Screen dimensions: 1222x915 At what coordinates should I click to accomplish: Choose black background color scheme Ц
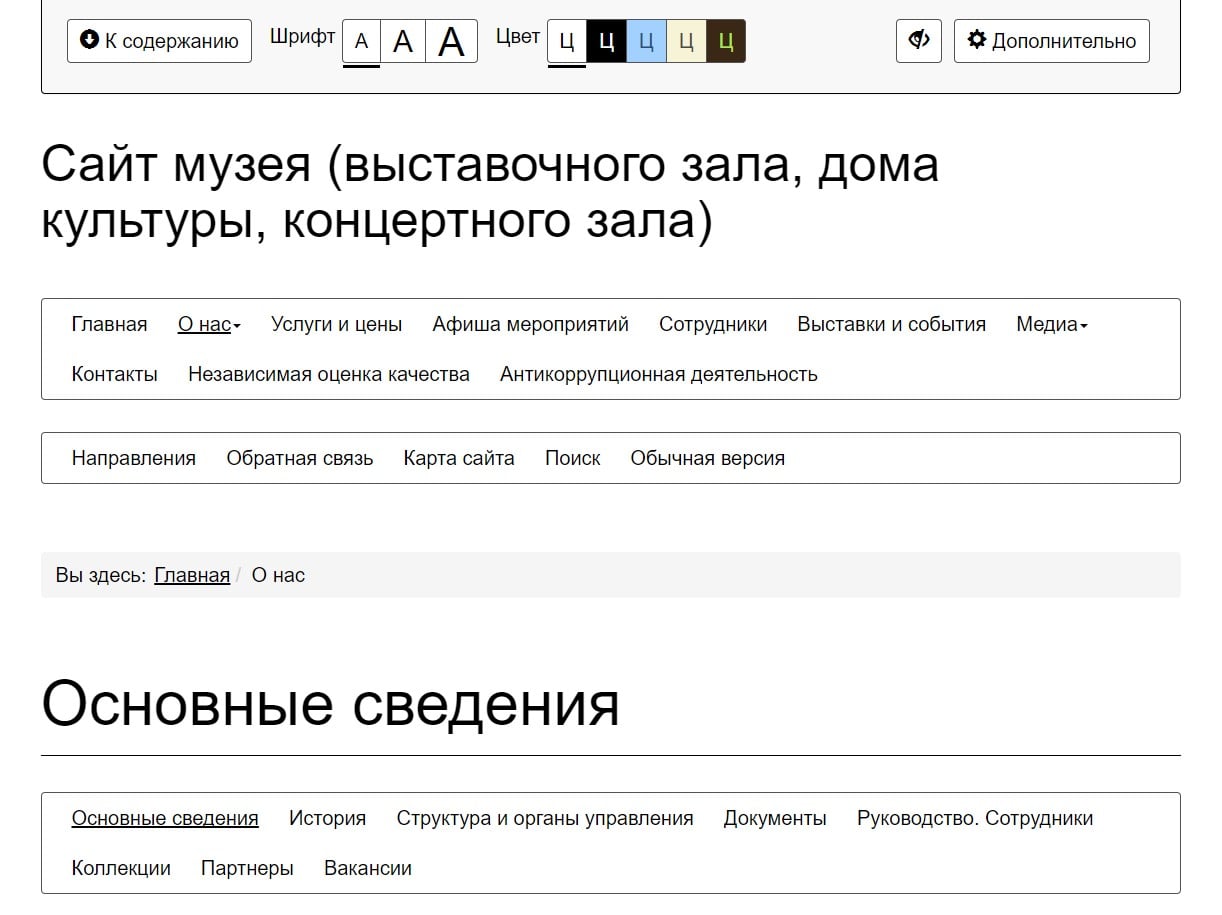(x=606, y=41)
